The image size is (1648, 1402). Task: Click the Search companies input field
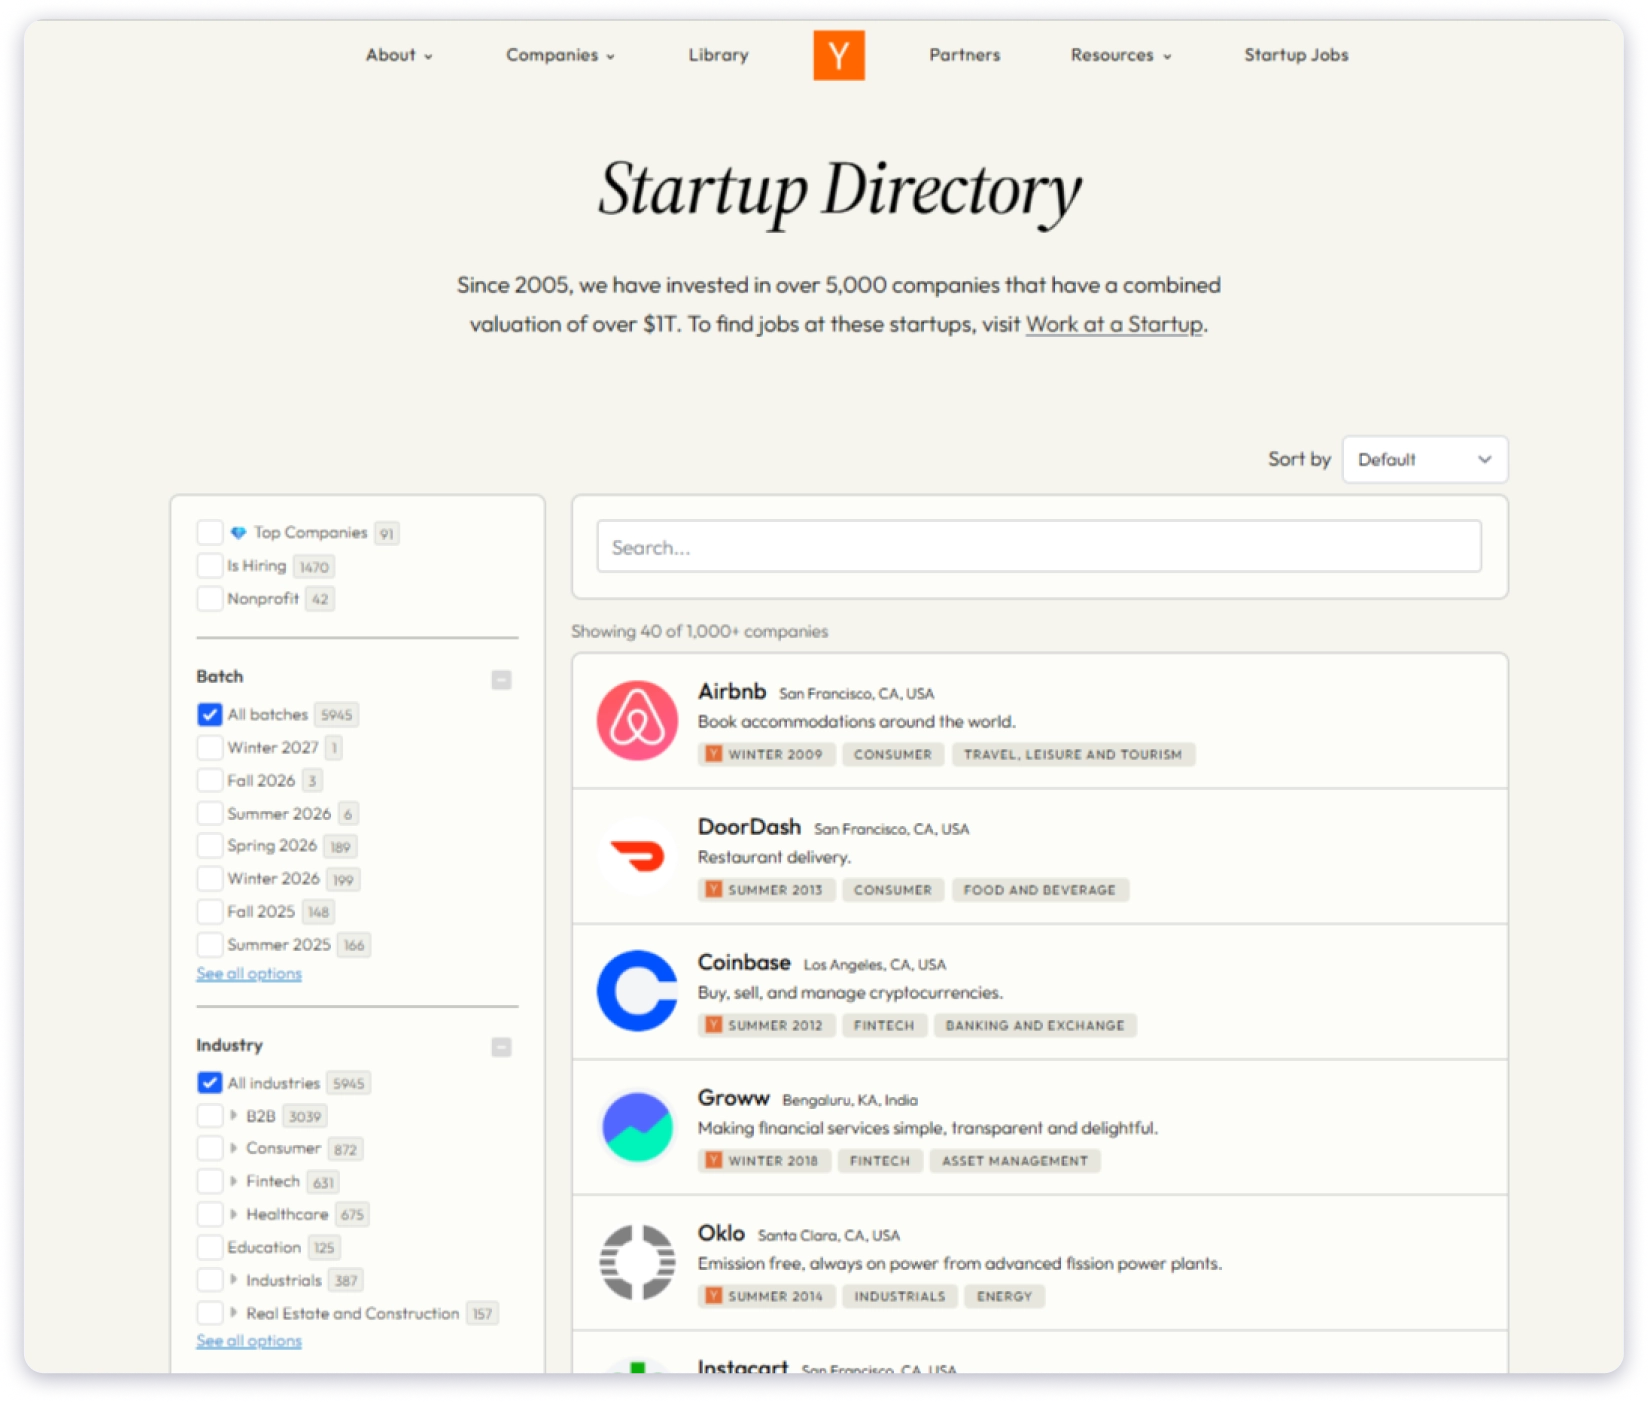[1039, 546]
